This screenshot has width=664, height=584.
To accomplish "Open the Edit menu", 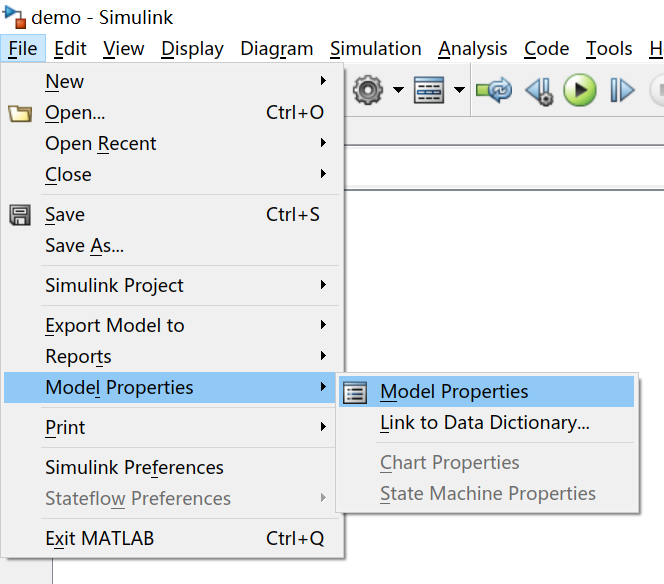I will click(70, 48).
